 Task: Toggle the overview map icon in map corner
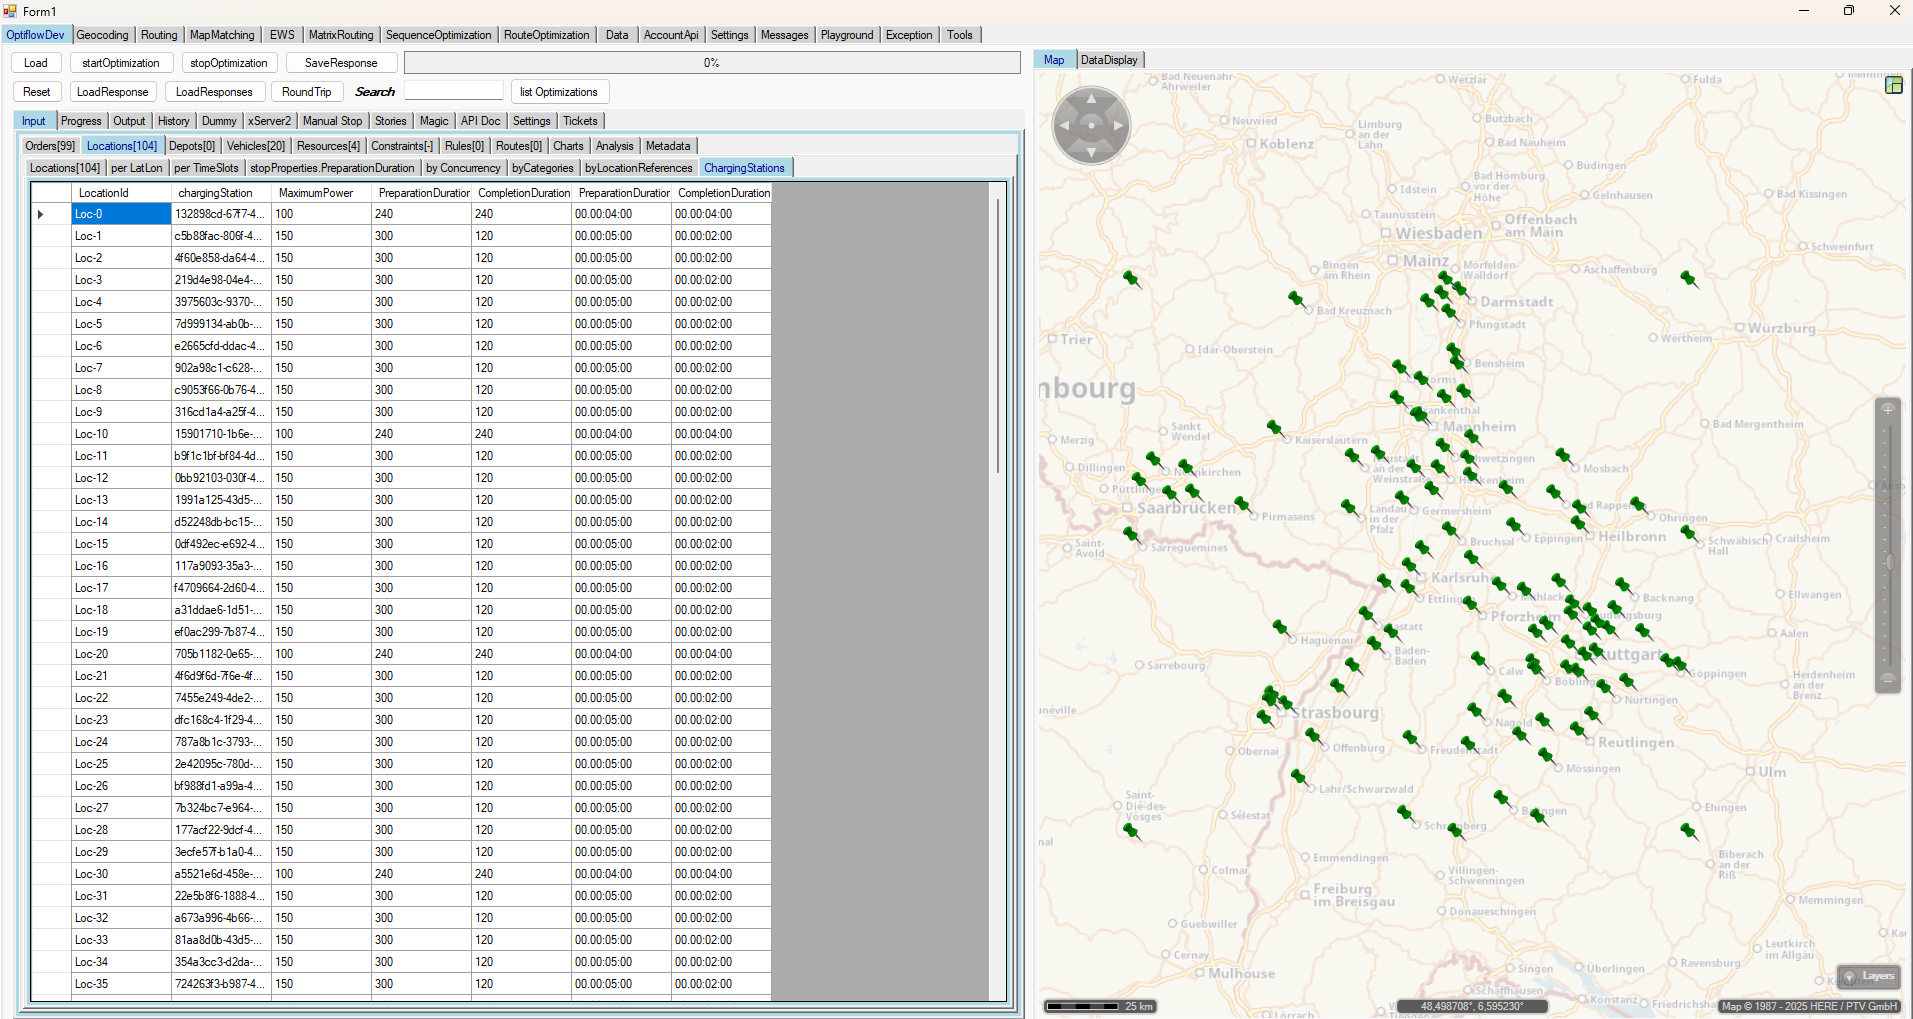(x=1893, y=85)
